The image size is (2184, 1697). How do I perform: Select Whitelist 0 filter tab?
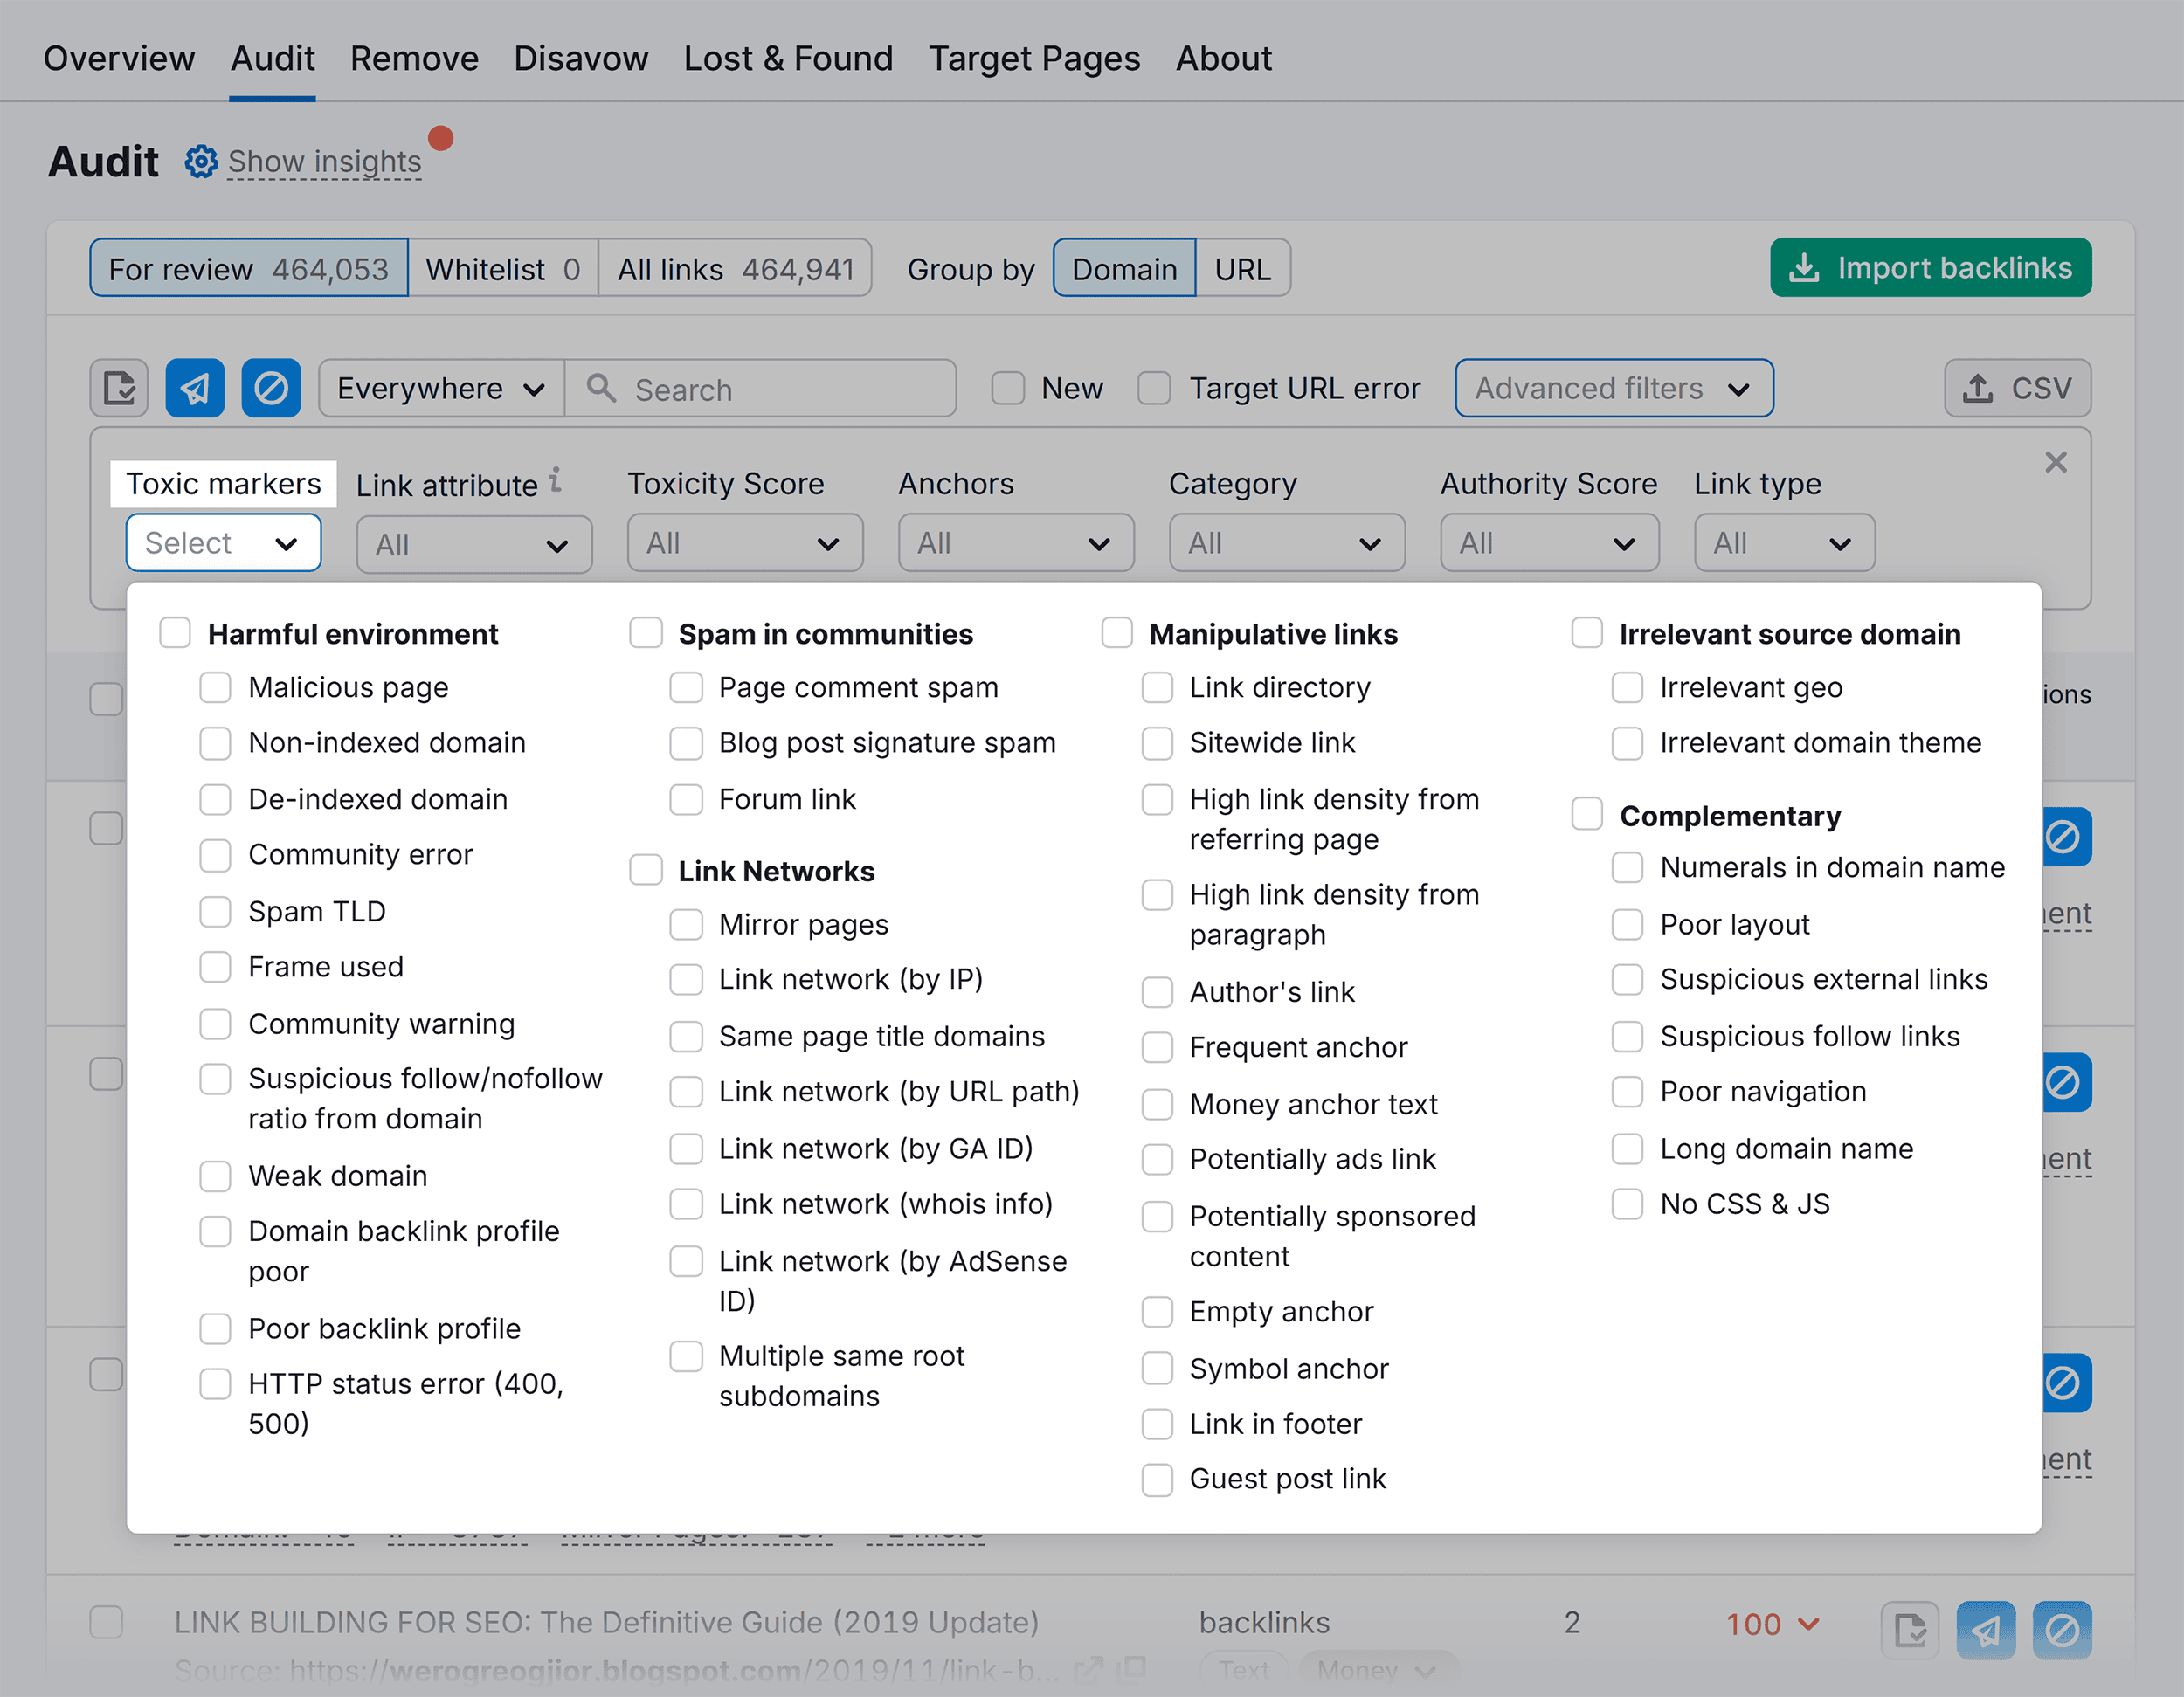[503, 268]
